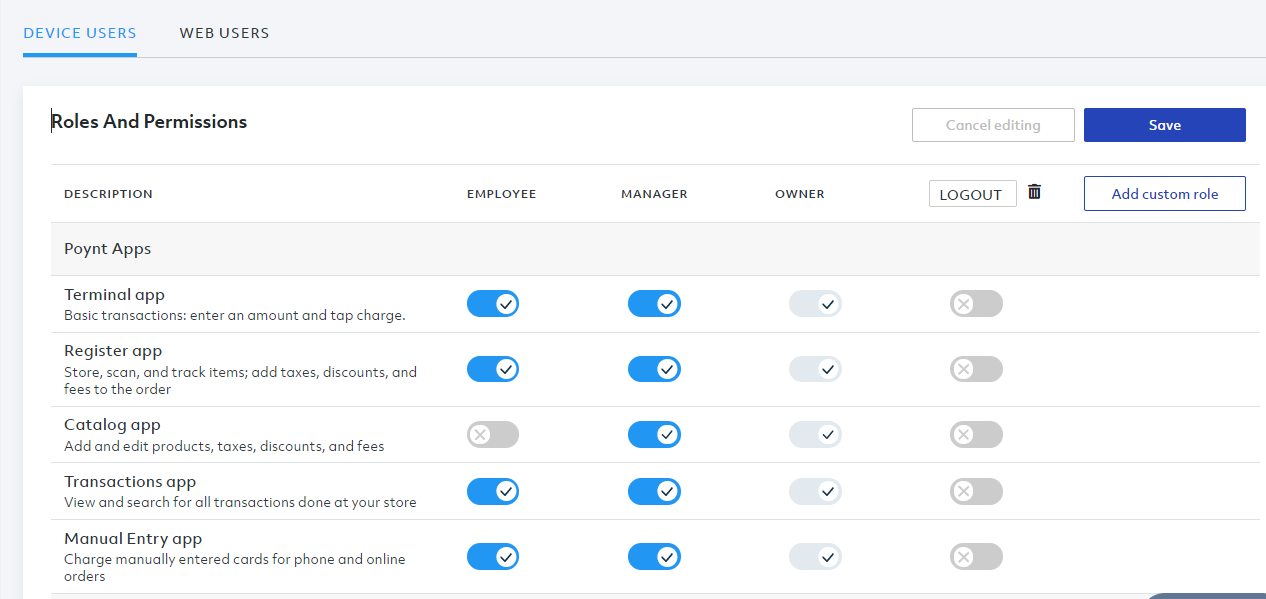
Task: Select the Register app row title
Action: coord(113,351)
